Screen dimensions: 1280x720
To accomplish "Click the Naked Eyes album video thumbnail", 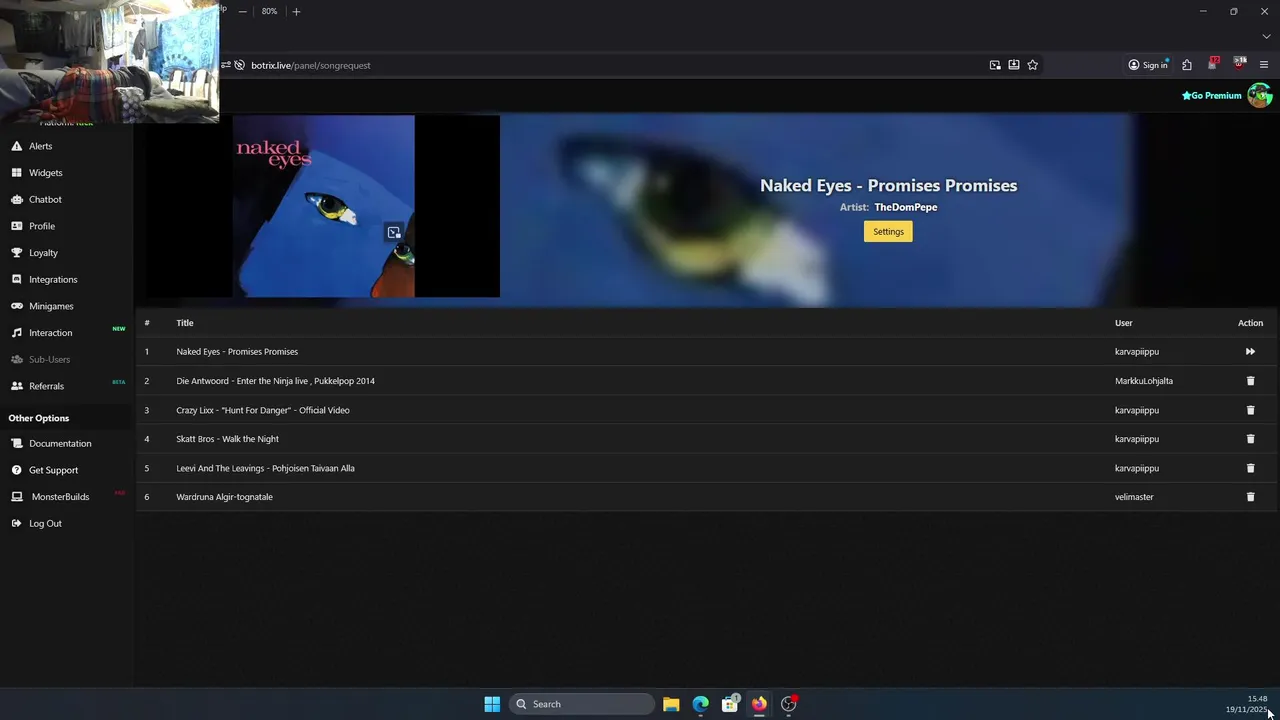I will pyautogui.click(x=323, y=206).
